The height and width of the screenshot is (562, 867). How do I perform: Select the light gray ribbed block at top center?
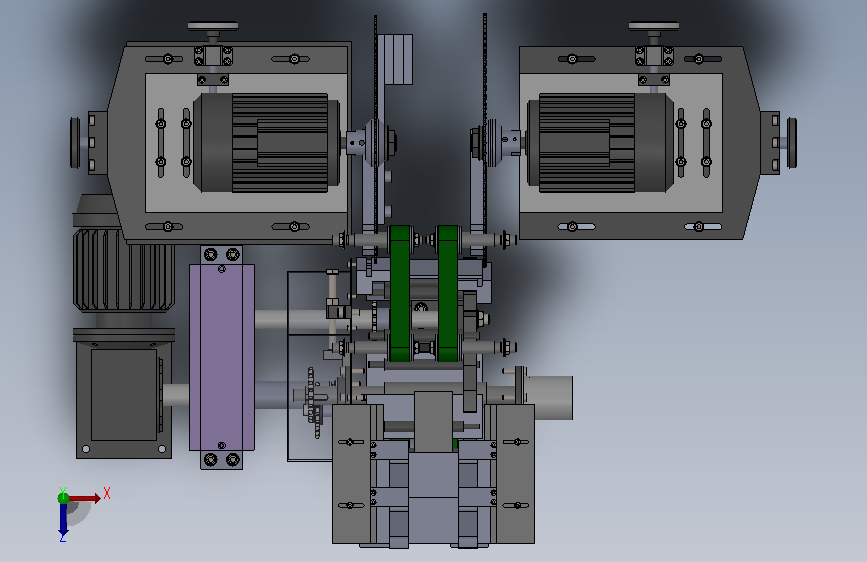pos(395,59)
